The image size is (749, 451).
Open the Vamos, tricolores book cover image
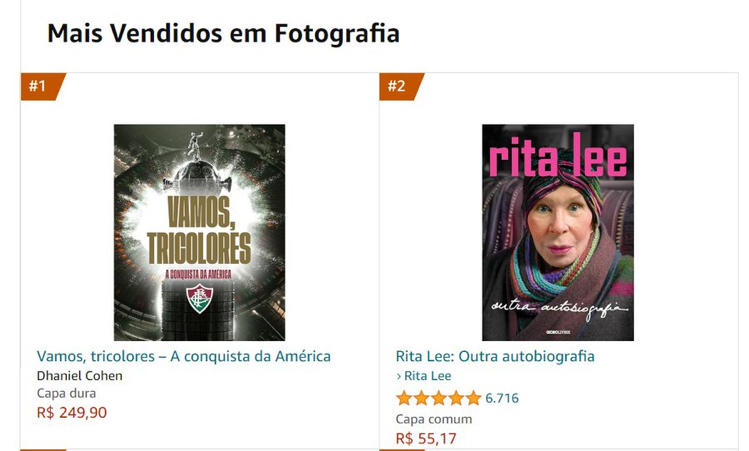coord(199,233)
